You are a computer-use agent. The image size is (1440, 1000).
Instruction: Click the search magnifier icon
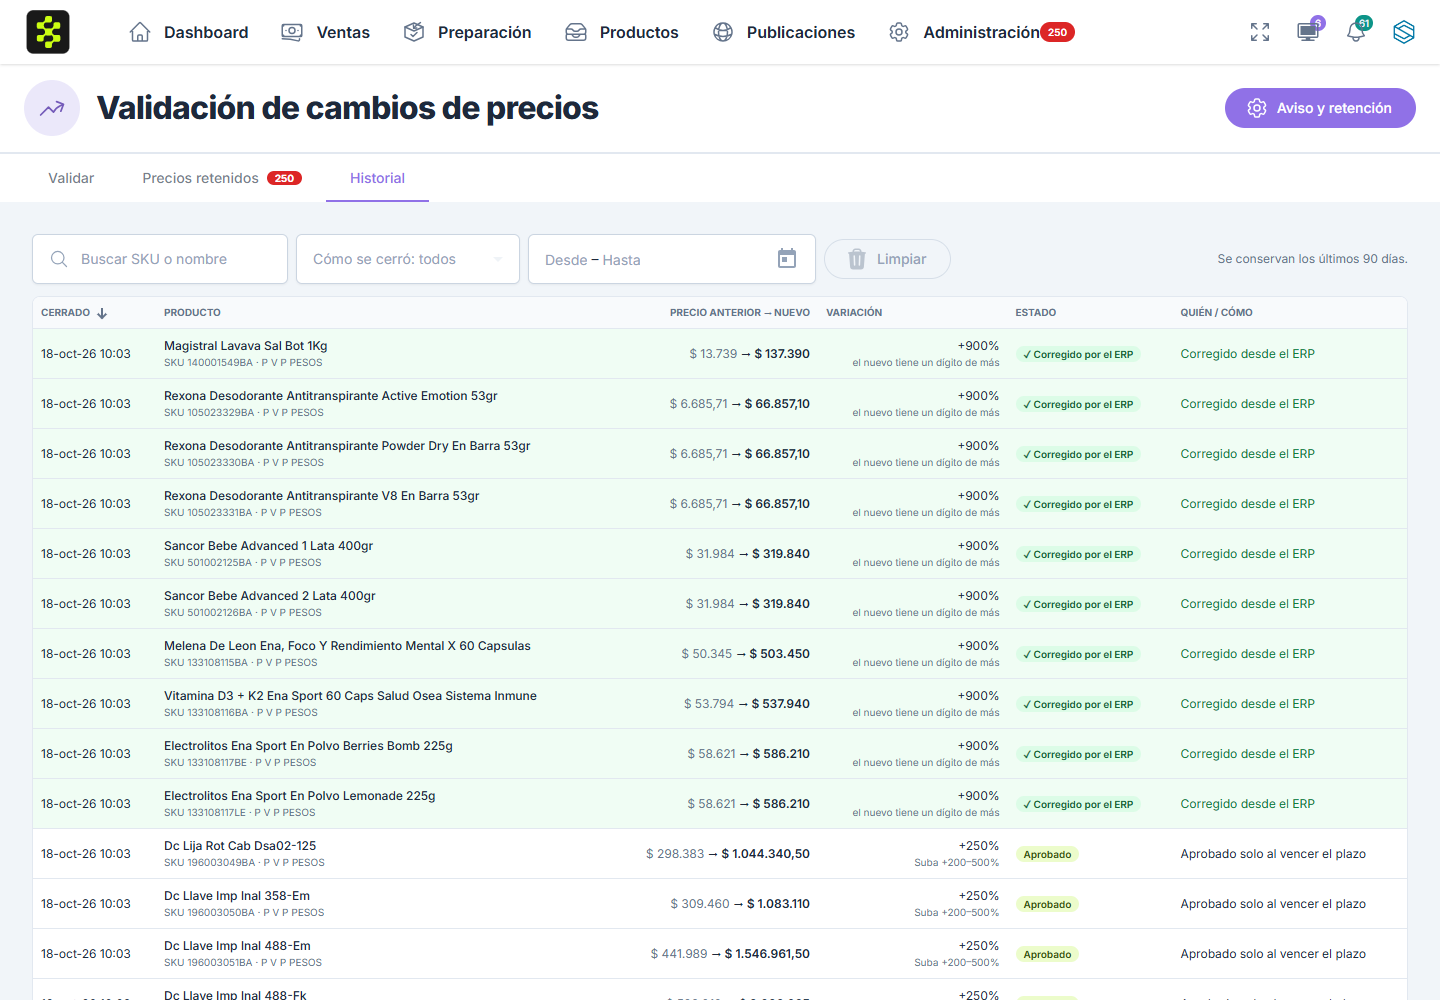click(59, 259)
